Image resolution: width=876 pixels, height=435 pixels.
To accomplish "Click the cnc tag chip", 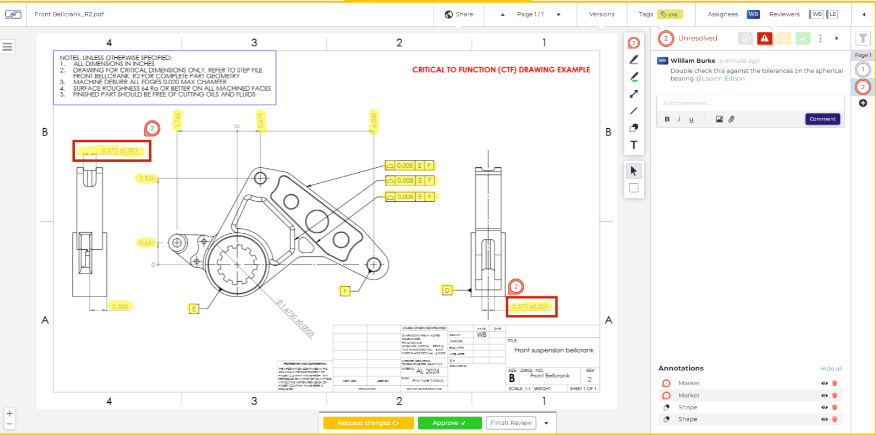I will [x=669, y=15].
